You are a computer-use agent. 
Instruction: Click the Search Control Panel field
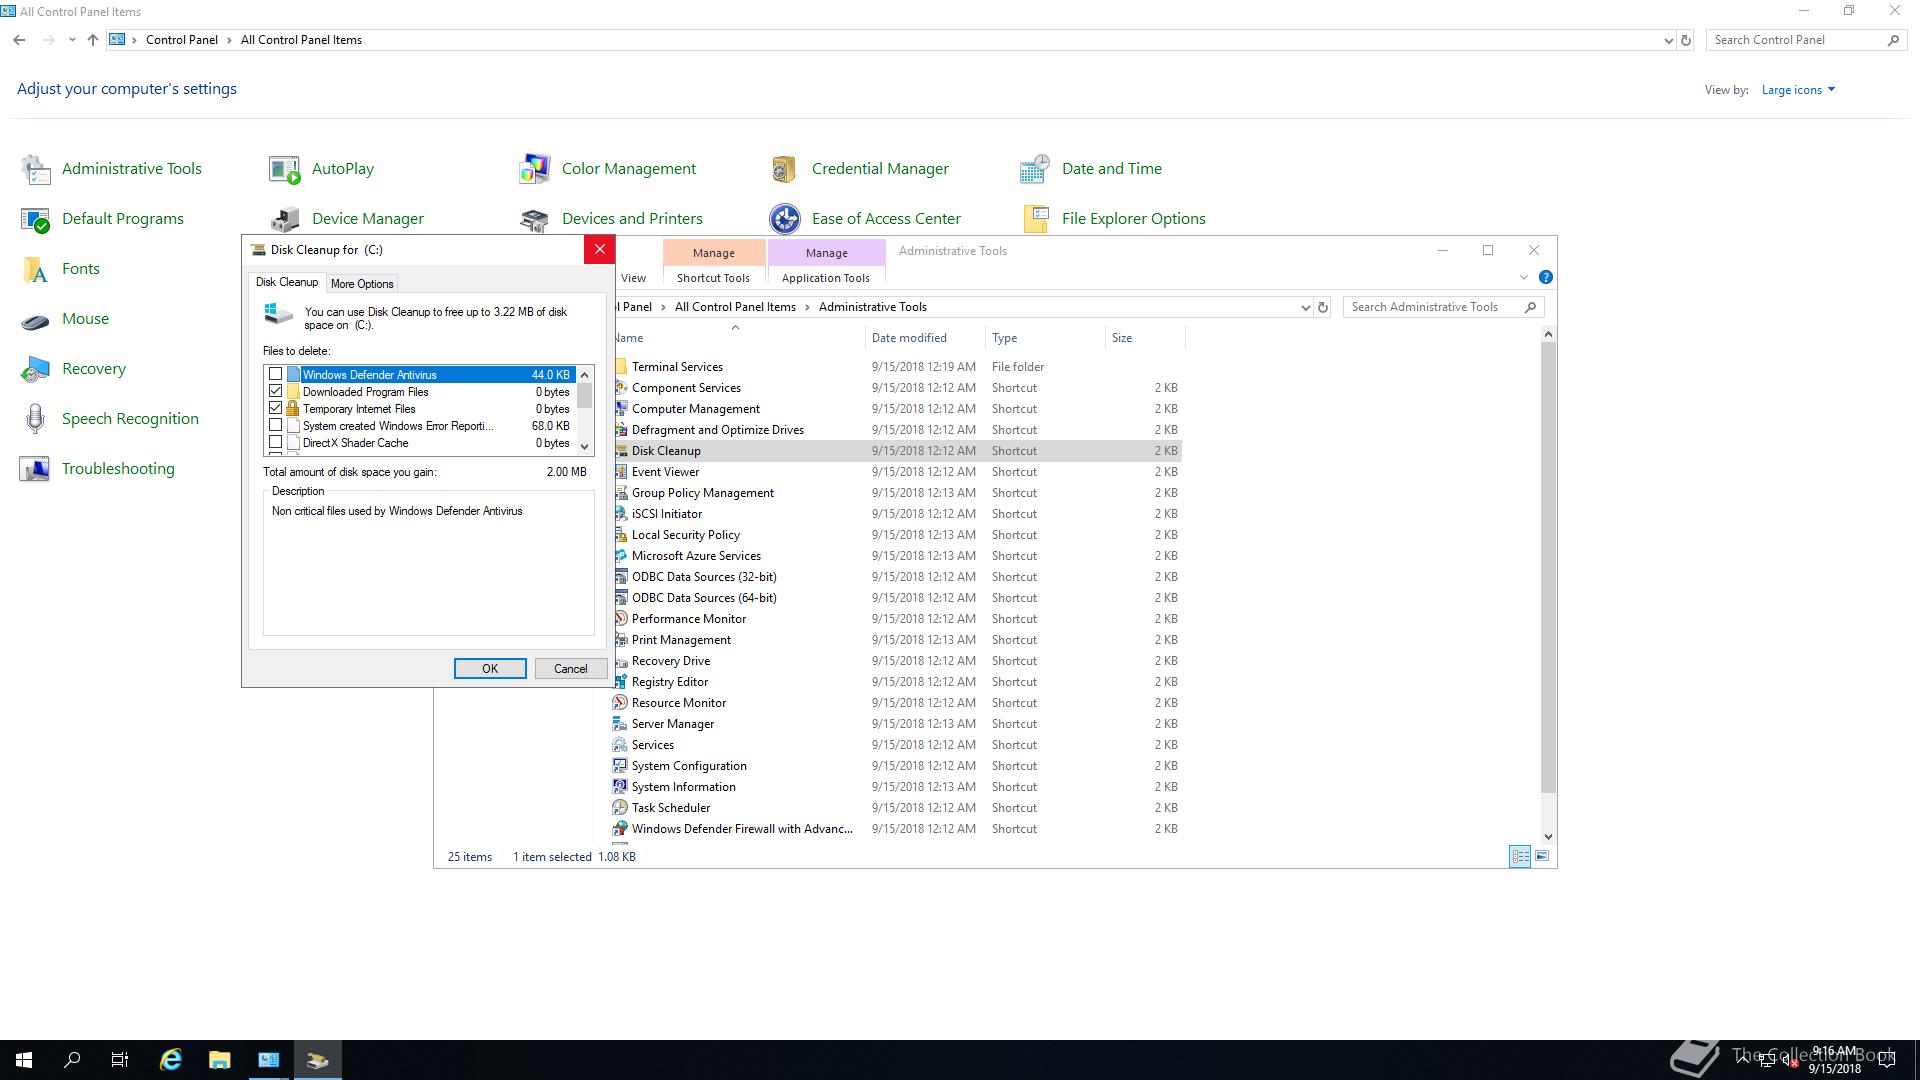[x=1806, y=40]
